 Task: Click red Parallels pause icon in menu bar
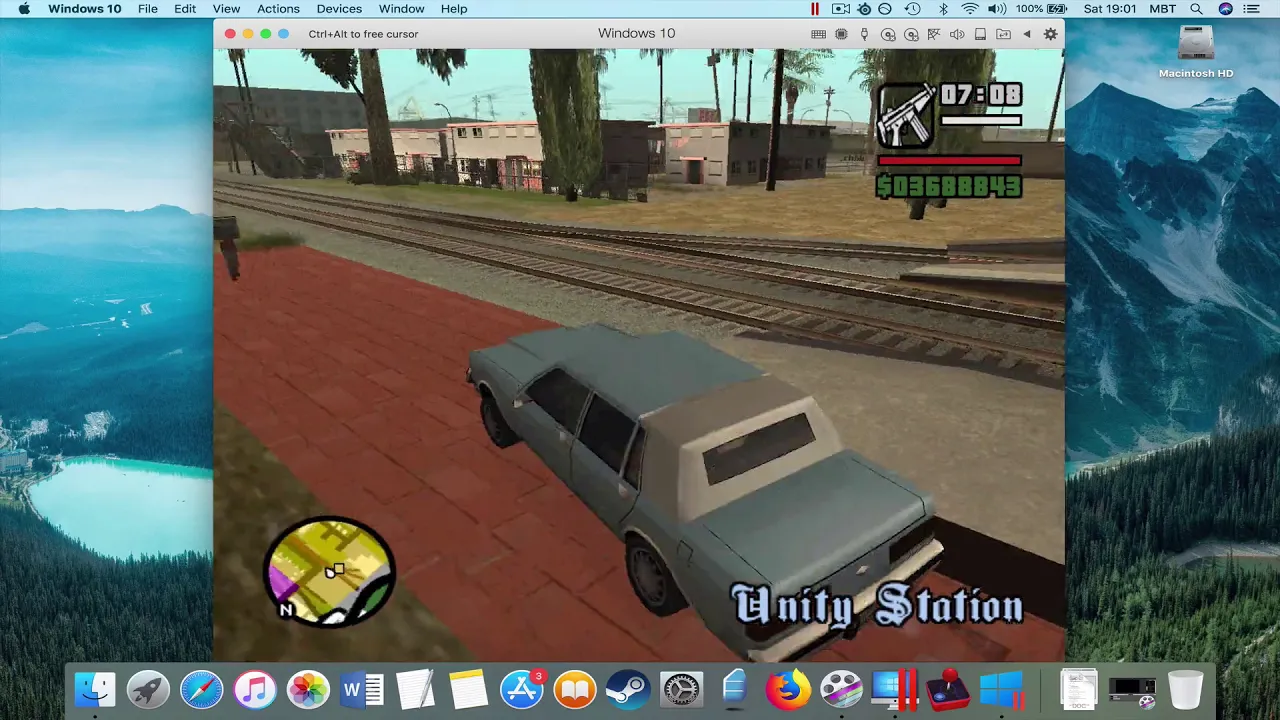point(815,9)
